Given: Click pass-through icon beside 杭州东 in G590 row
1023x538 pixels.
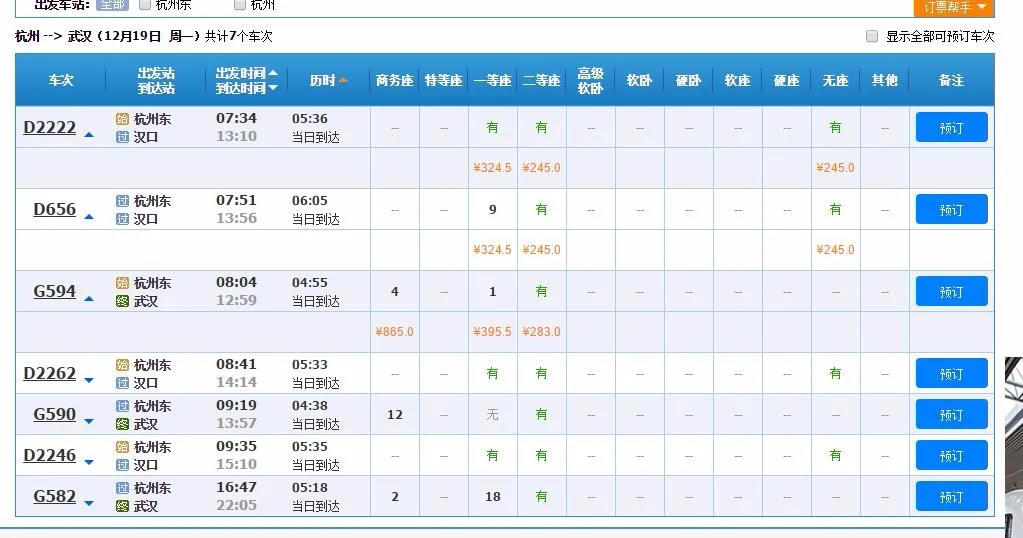Looking at the screenshot, I should tap(122, 406).
